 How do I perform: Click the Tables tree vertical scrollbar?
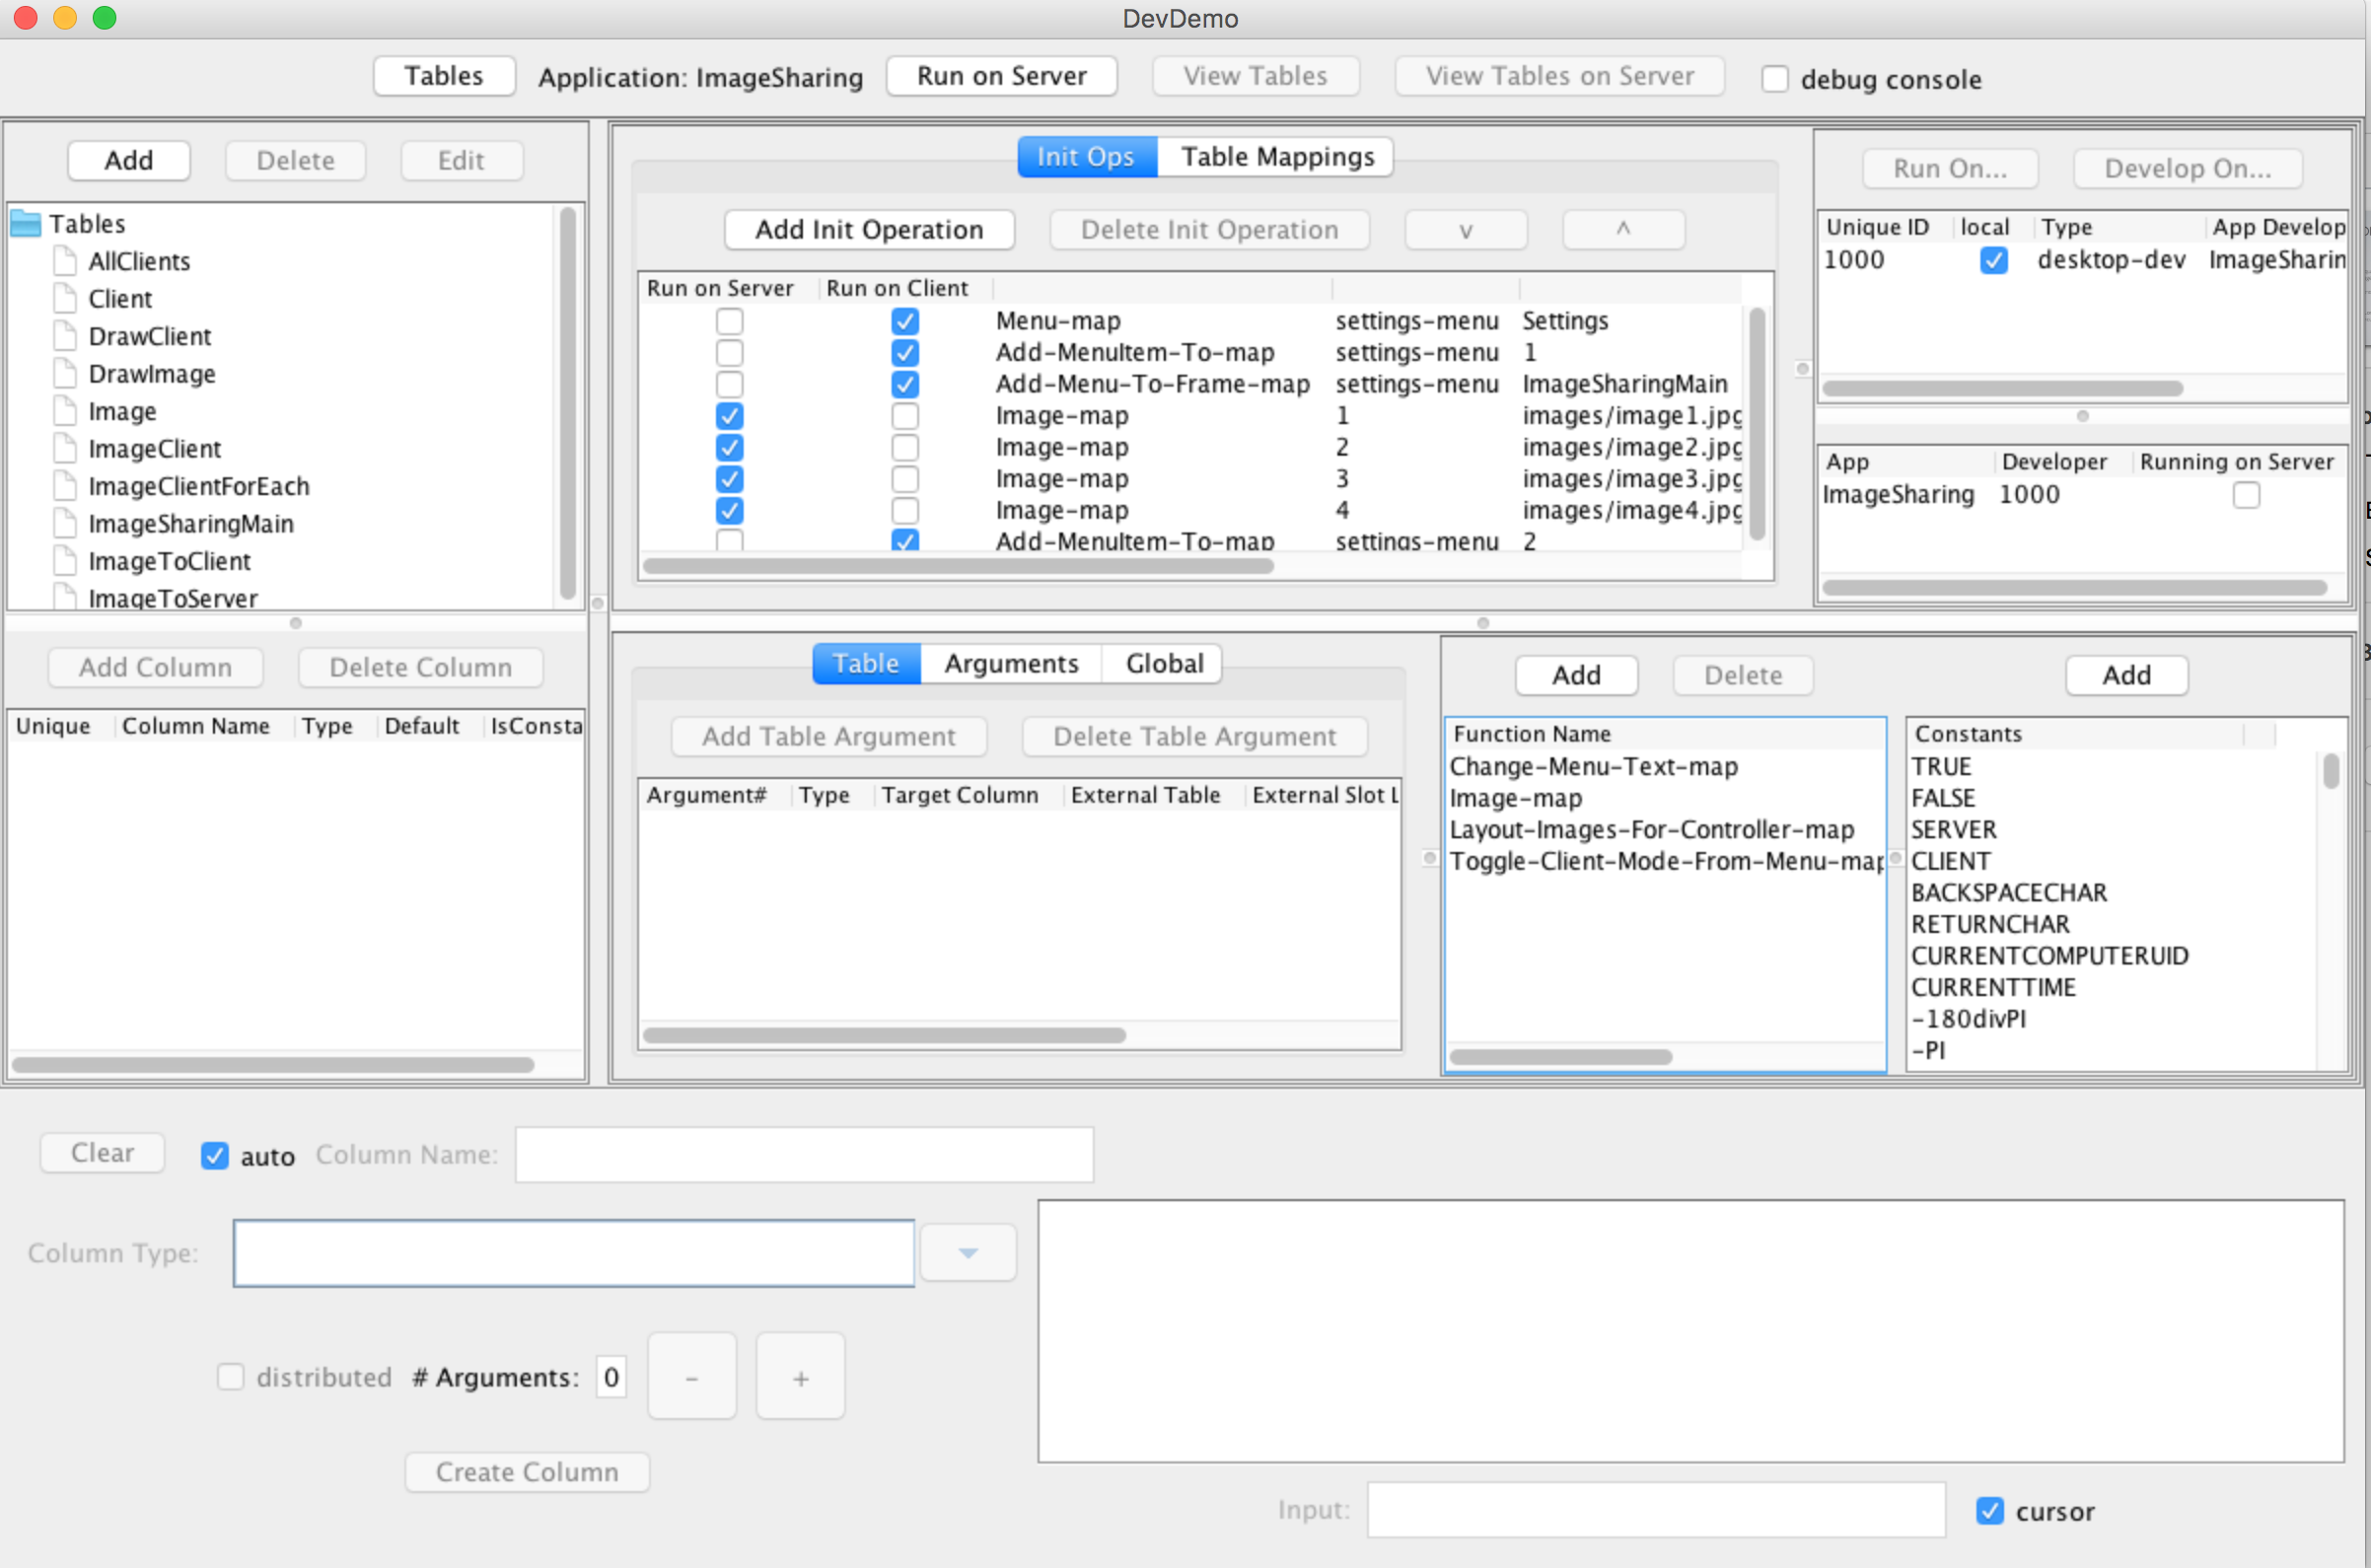(x=568, y=402)
